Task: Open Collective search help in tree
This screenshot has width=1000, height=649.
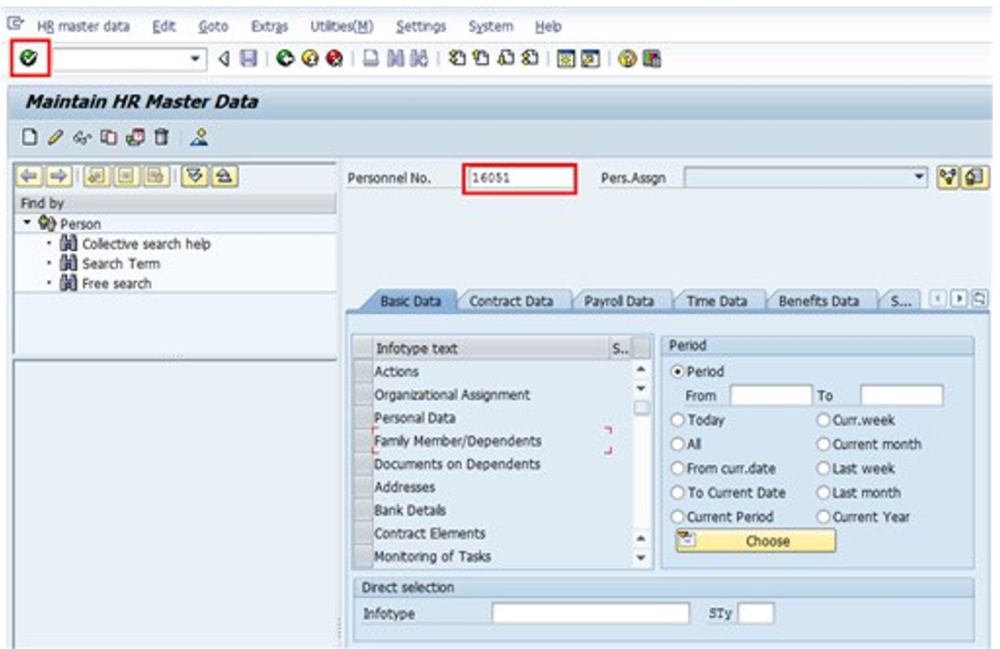Action: (146, 244)
